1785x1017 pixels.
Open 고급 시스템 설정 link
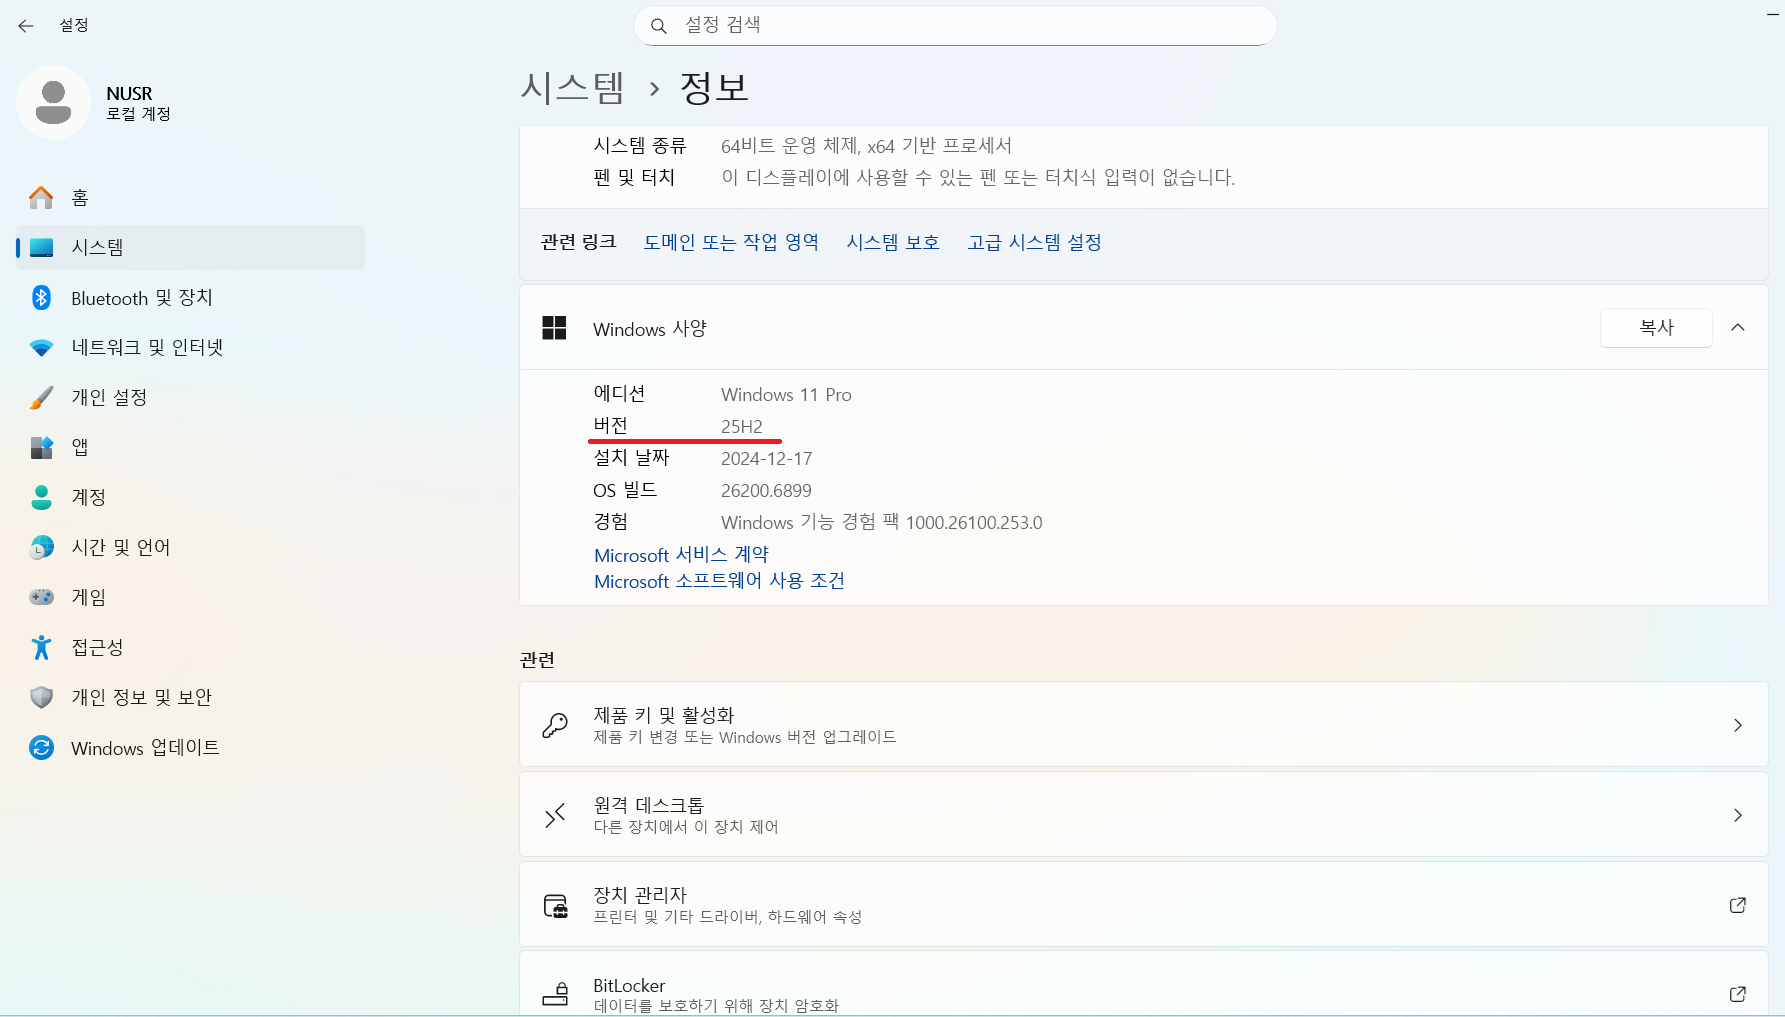click(1034, 242)
